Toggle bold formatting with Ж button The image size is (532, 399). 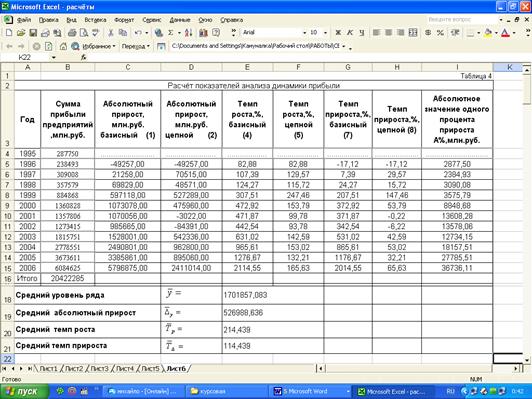point(338,33)
